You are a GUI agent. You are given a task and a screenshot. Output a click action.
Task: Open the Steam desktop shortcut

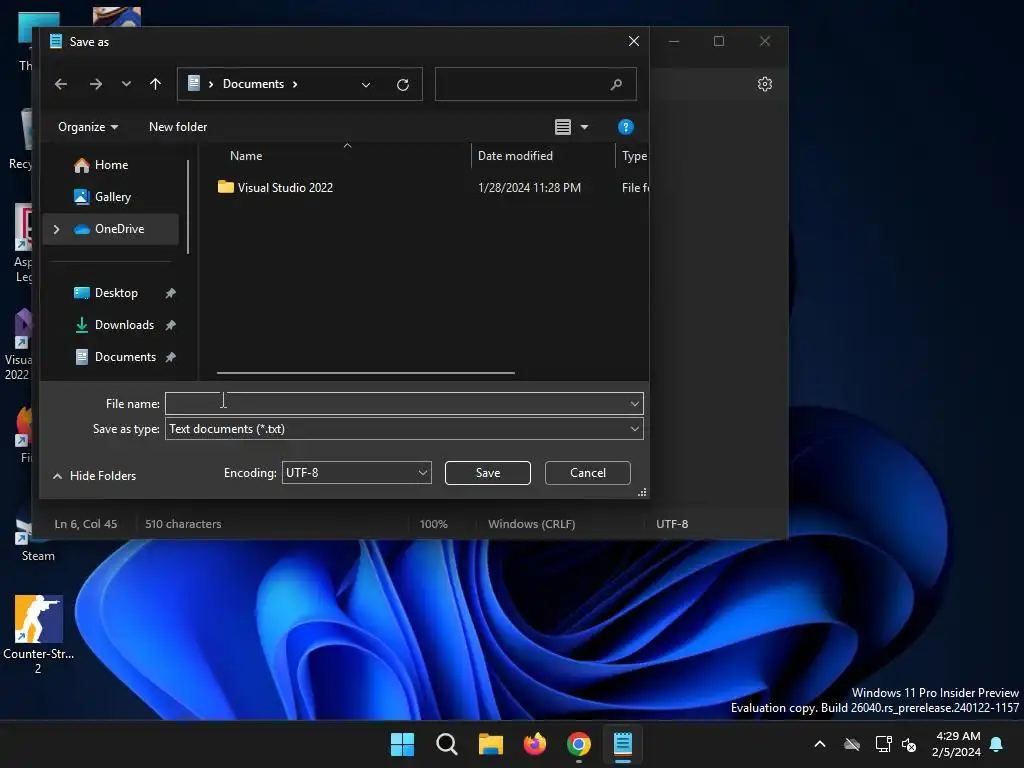pos(38,539)
